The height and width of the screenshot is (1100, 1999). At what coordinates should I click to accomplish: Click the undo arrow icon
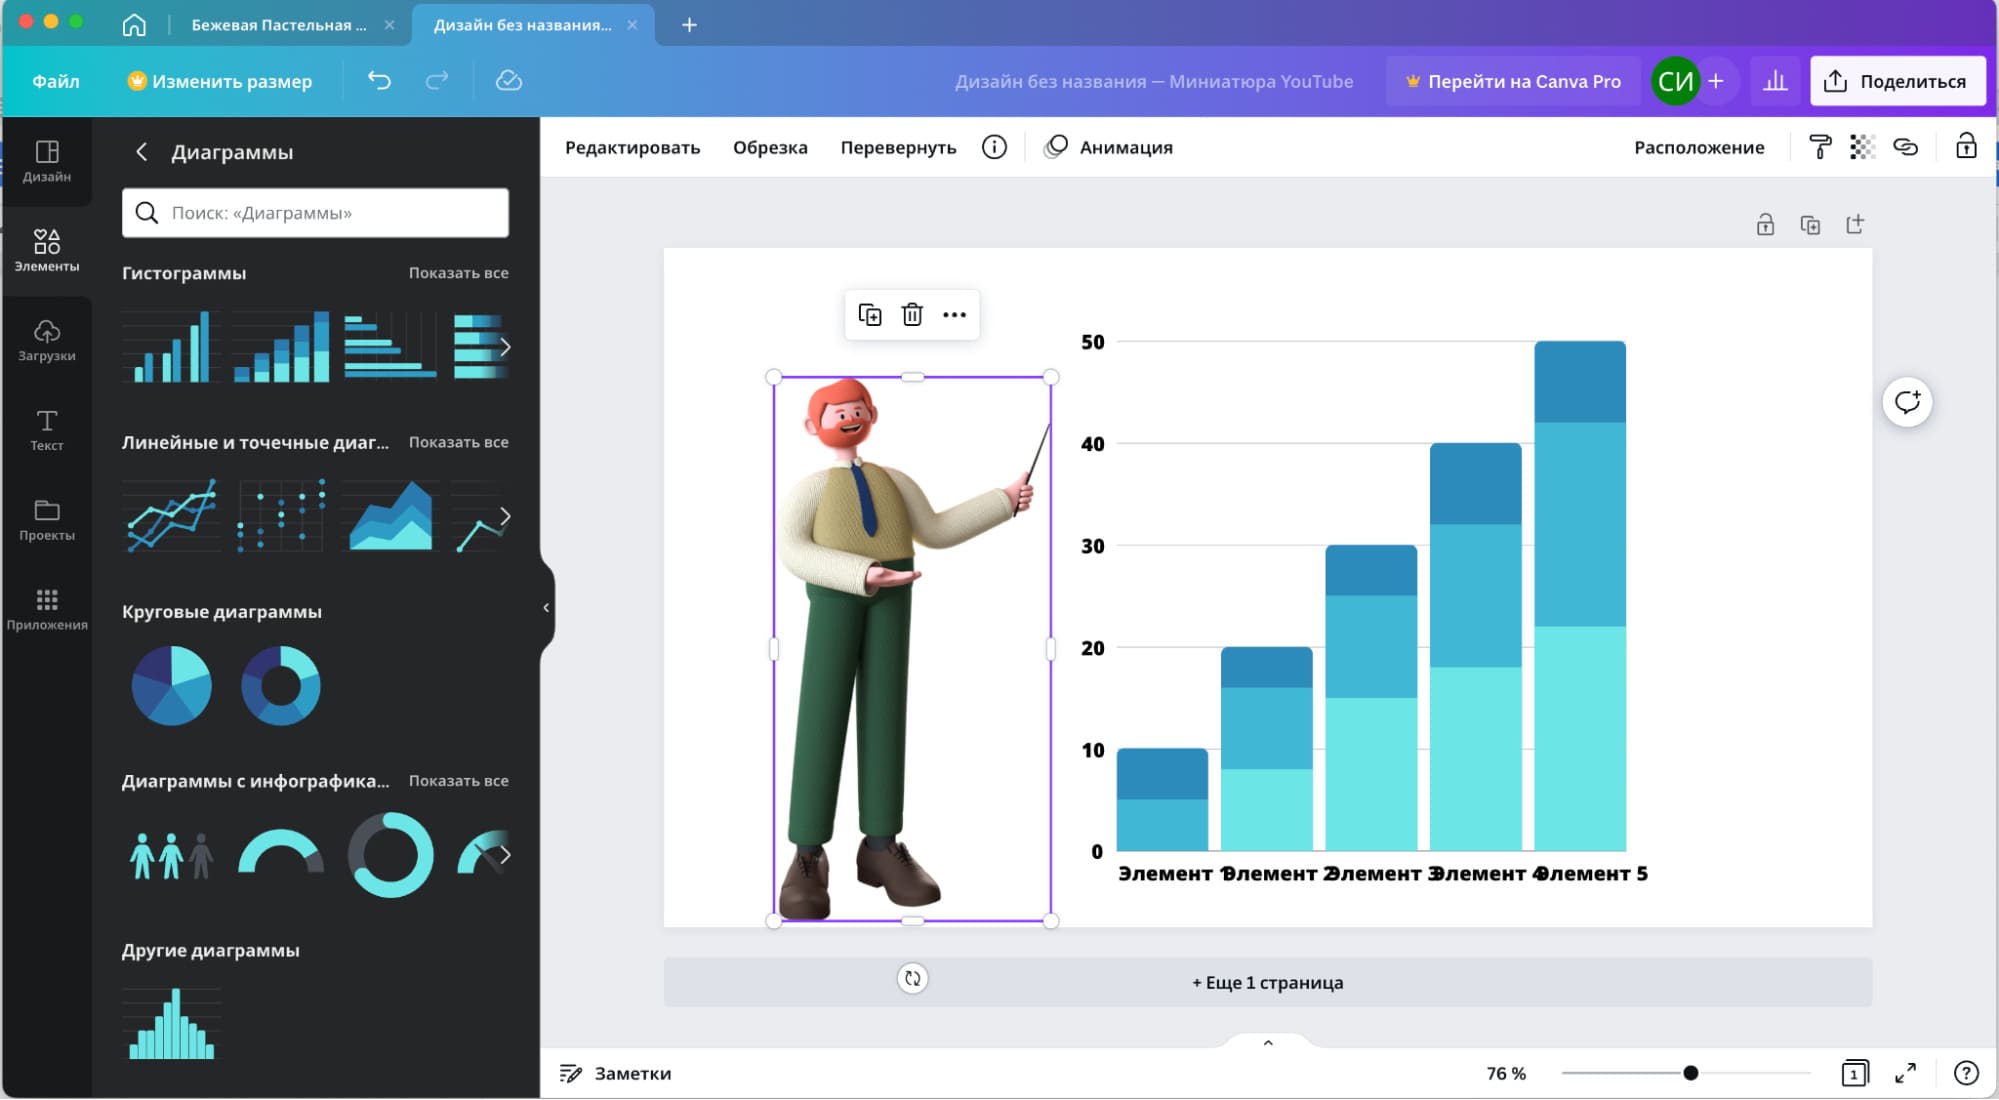[379, 81]
